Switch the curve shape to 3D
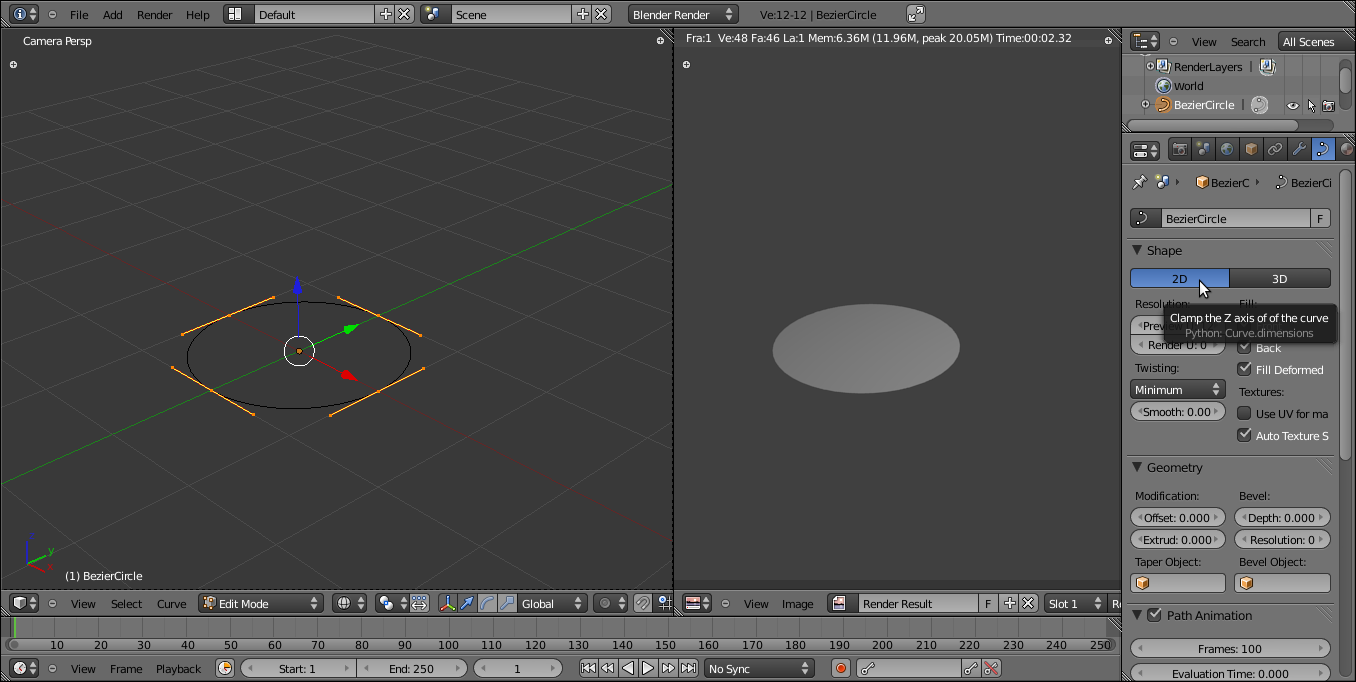This screenshot has width=1356, height=682. (1279, 278)
